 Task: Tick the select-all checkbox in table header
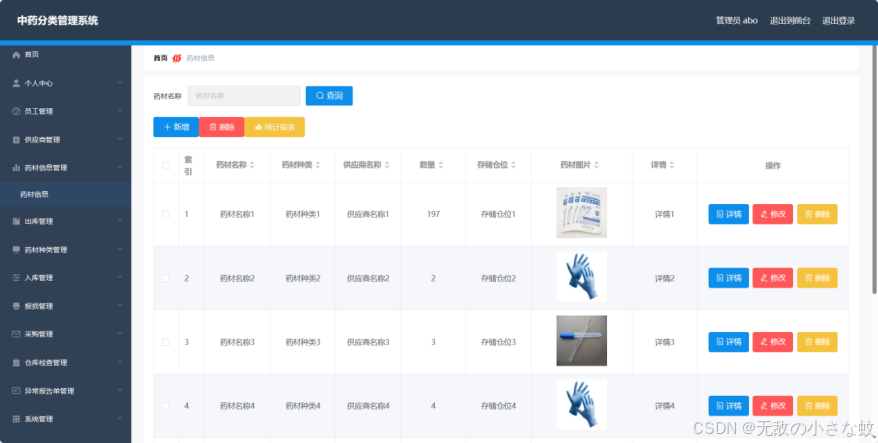pos(166,165)
